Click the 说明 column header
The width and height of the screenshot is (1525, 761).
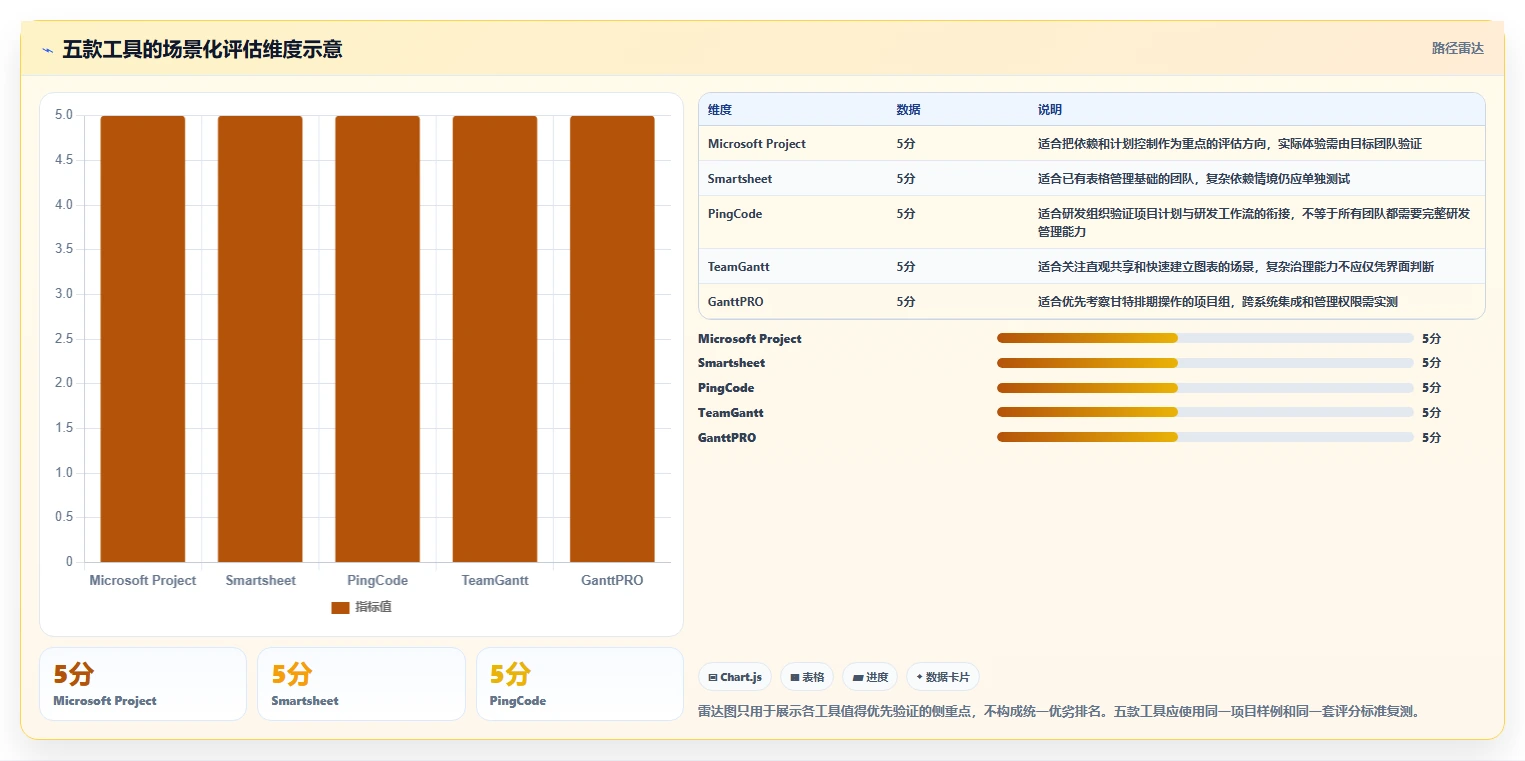pyautogui.click(x=1050, y=110)
